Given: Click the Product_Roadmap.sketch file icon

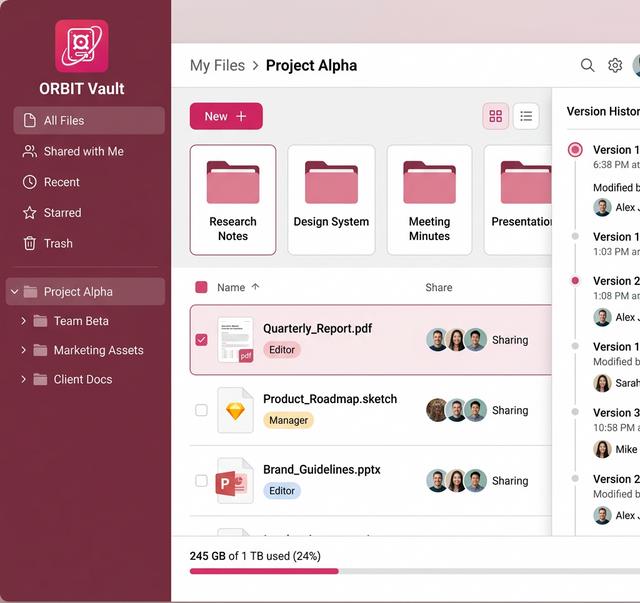Looking at the screenshot, I should 235,410.
